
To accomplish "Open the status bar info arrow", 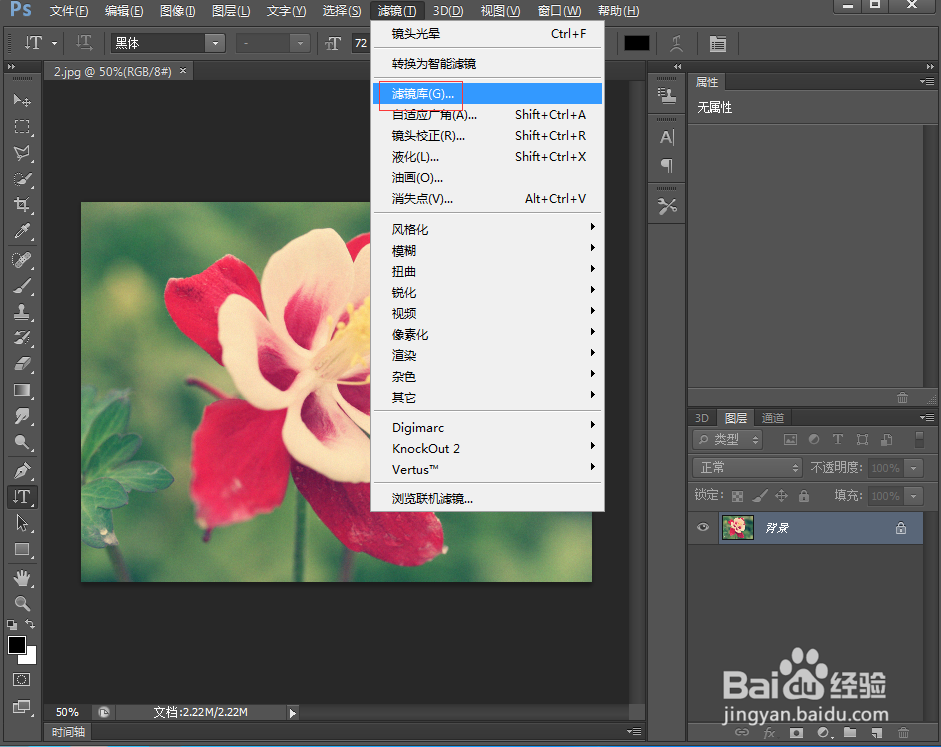I will coord(292,713).
